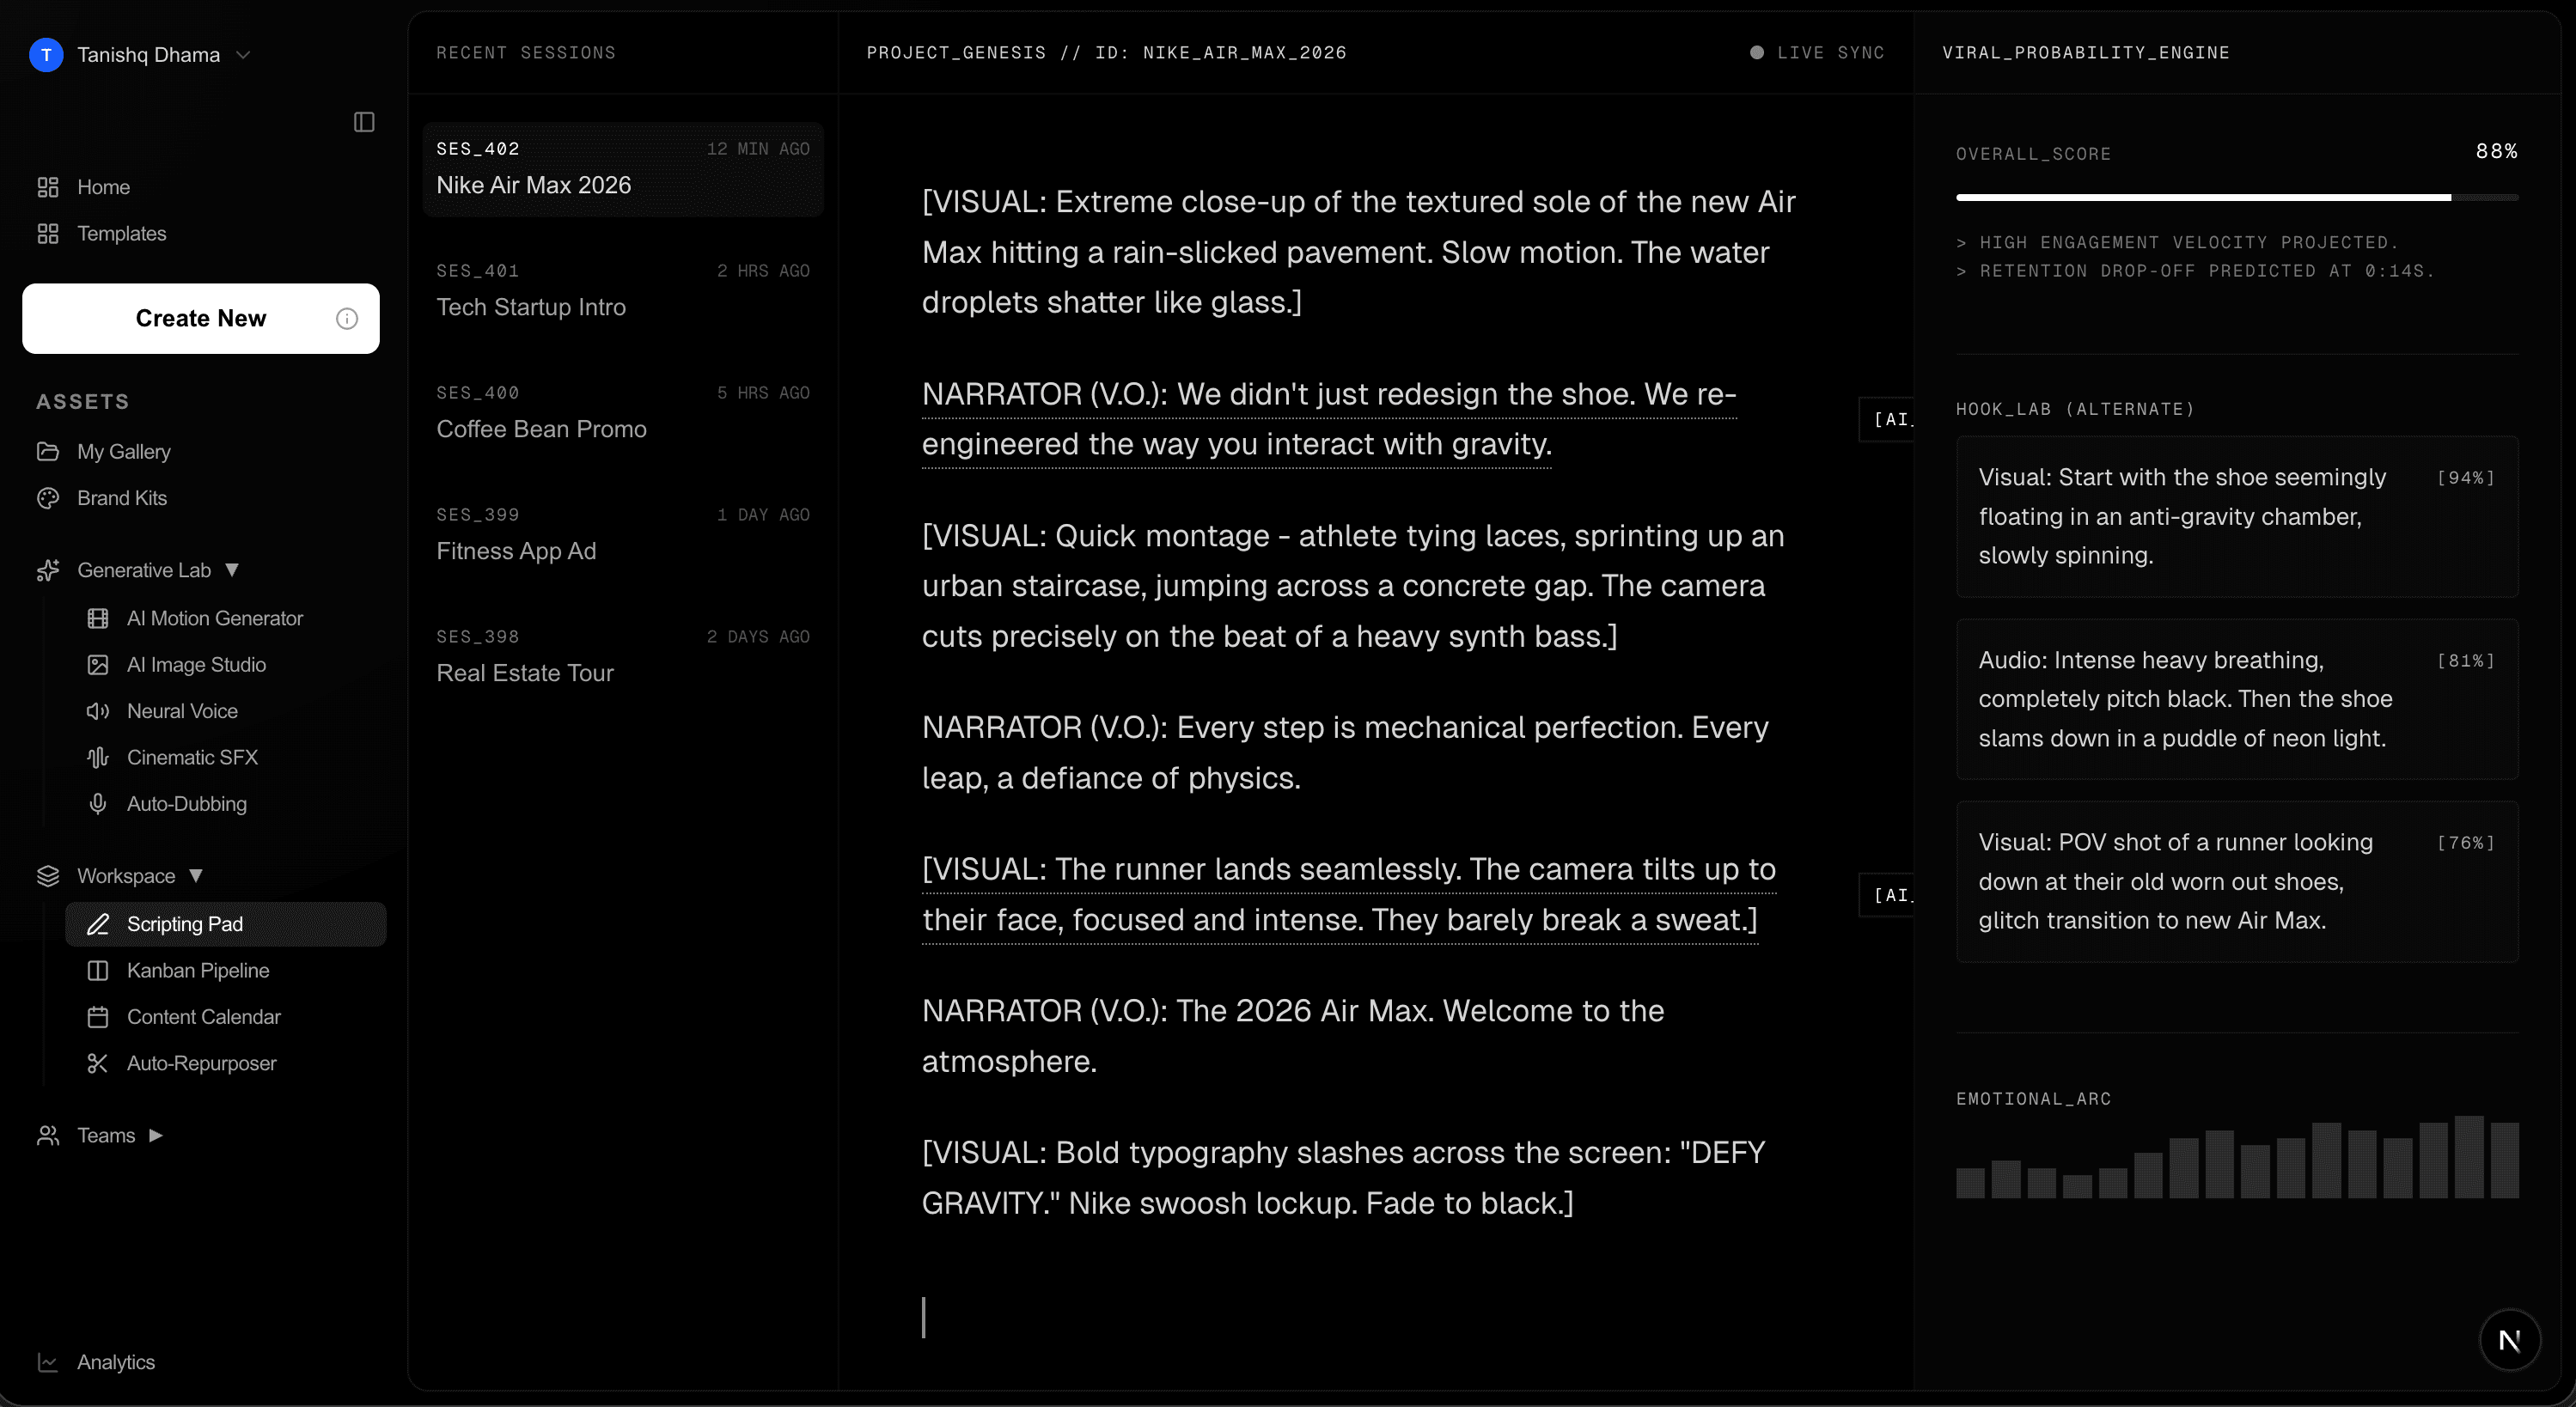The height and width of the screenshot is (1407, 2576).
Task: Open the Templates page
Action: (x=121, y=234)
